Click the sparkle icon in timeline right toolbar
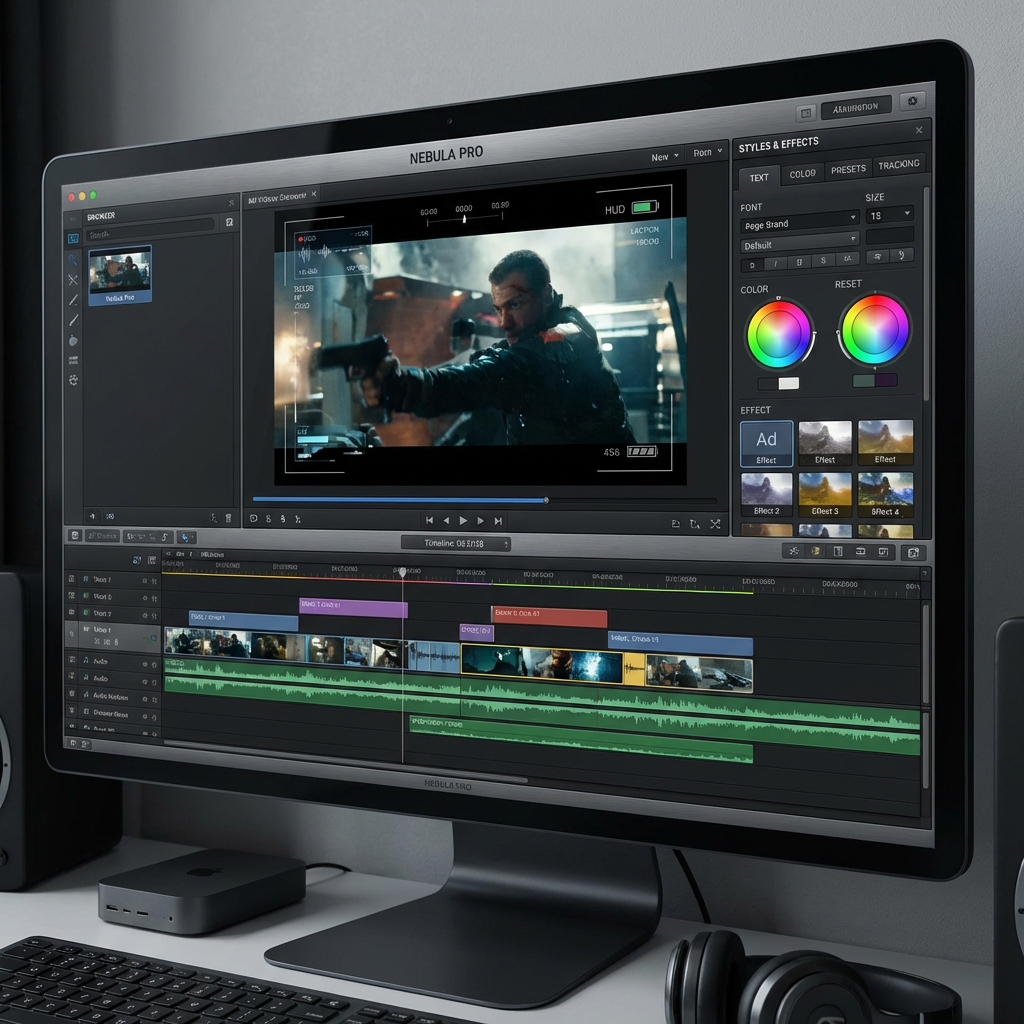Viewport: 1024px width, 1024px height. (793, 551)
